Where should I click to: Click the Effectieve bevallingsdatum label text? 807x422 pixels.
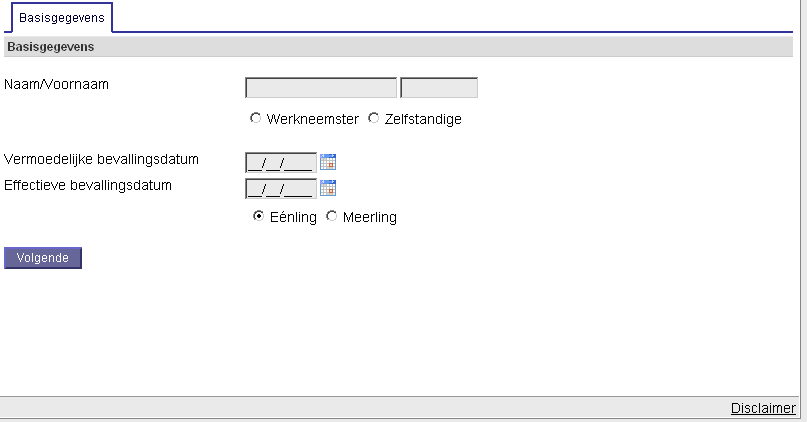(x=88, y=185)
